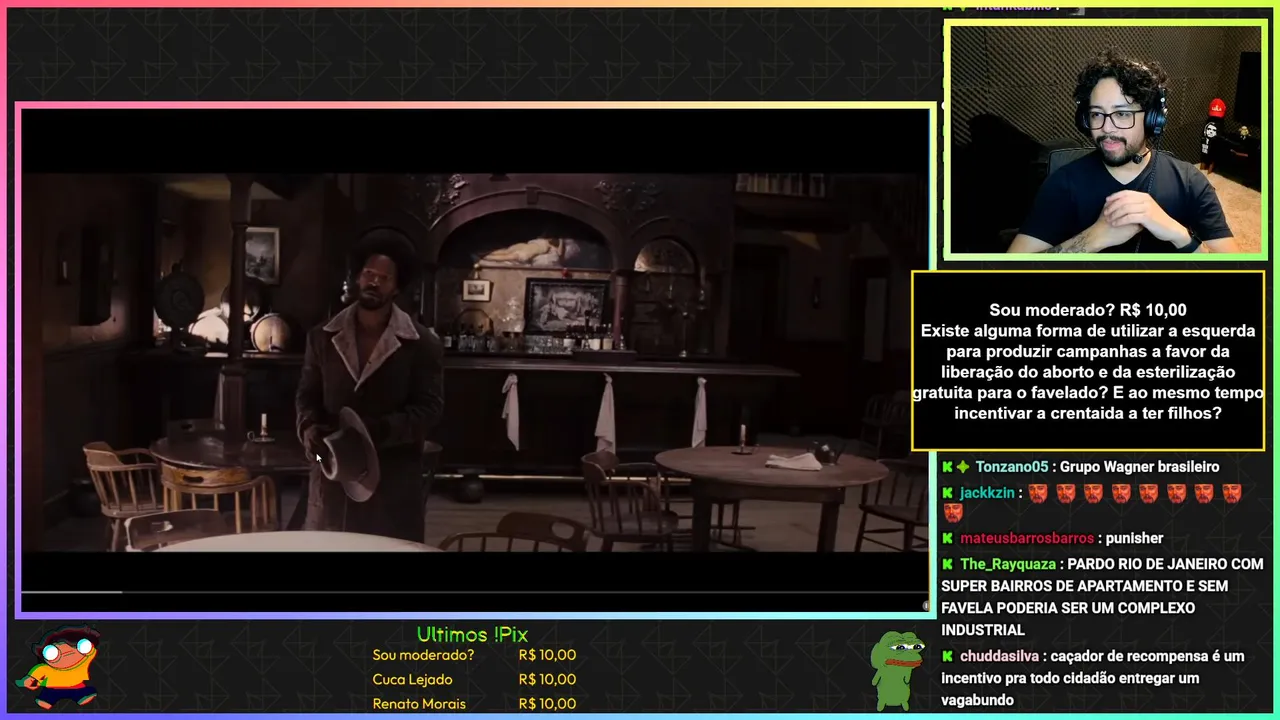Click the lone face emote on jackkzin's wrapped line

pyautogui.click(x=953, y=513)
